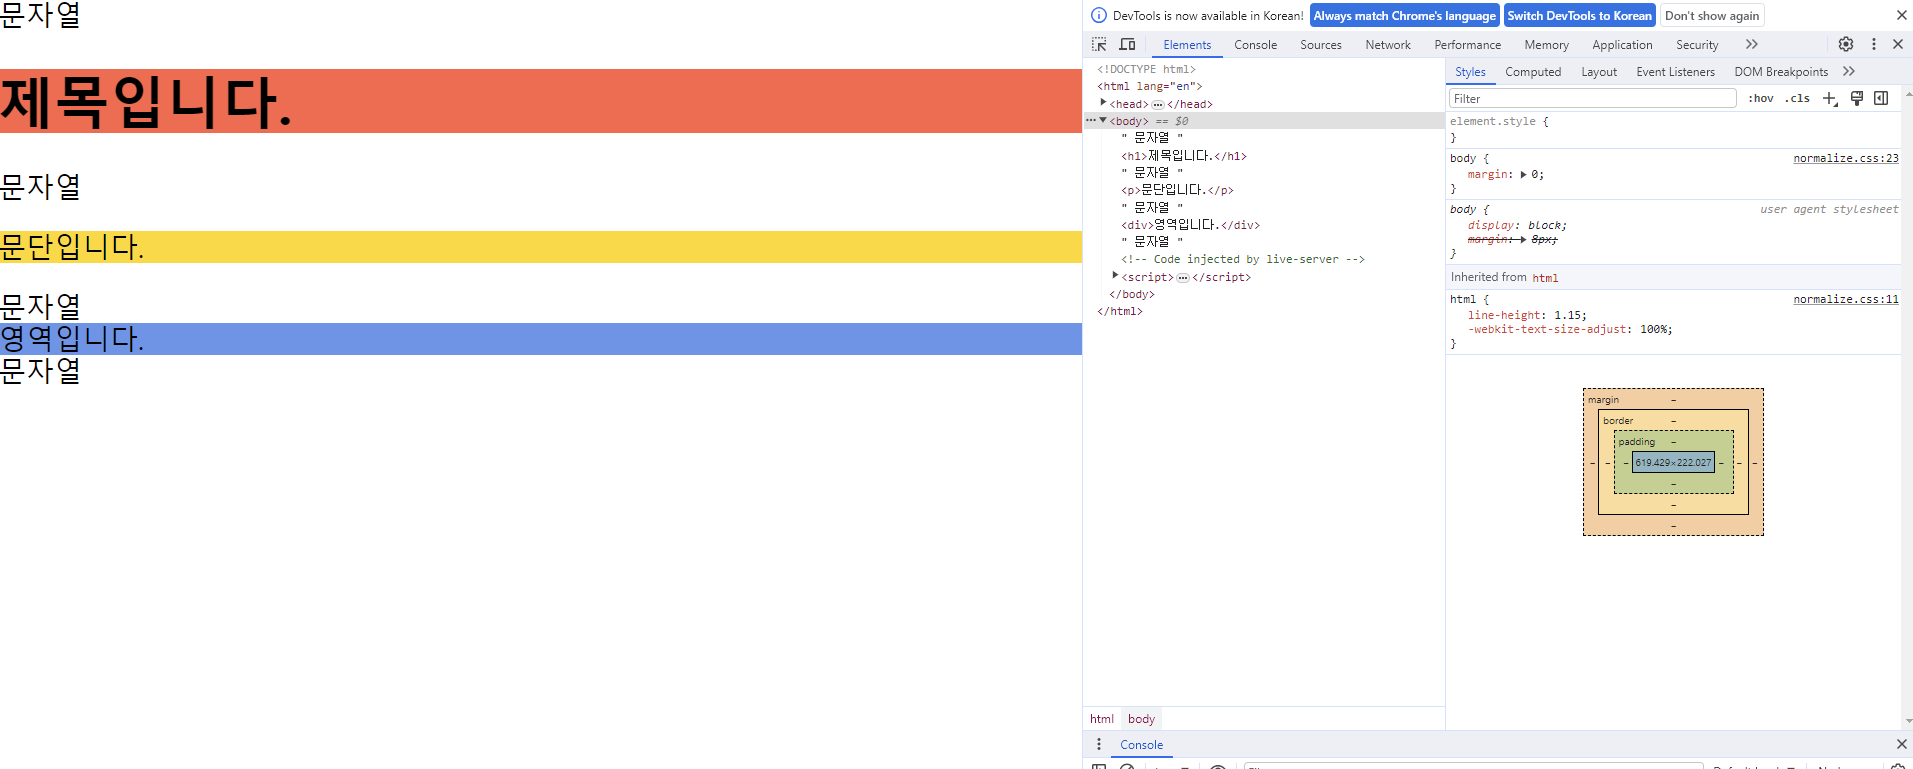Open the Console tab in top bar
This screenshot has width=1913, height=769.
click(1255, 45)
